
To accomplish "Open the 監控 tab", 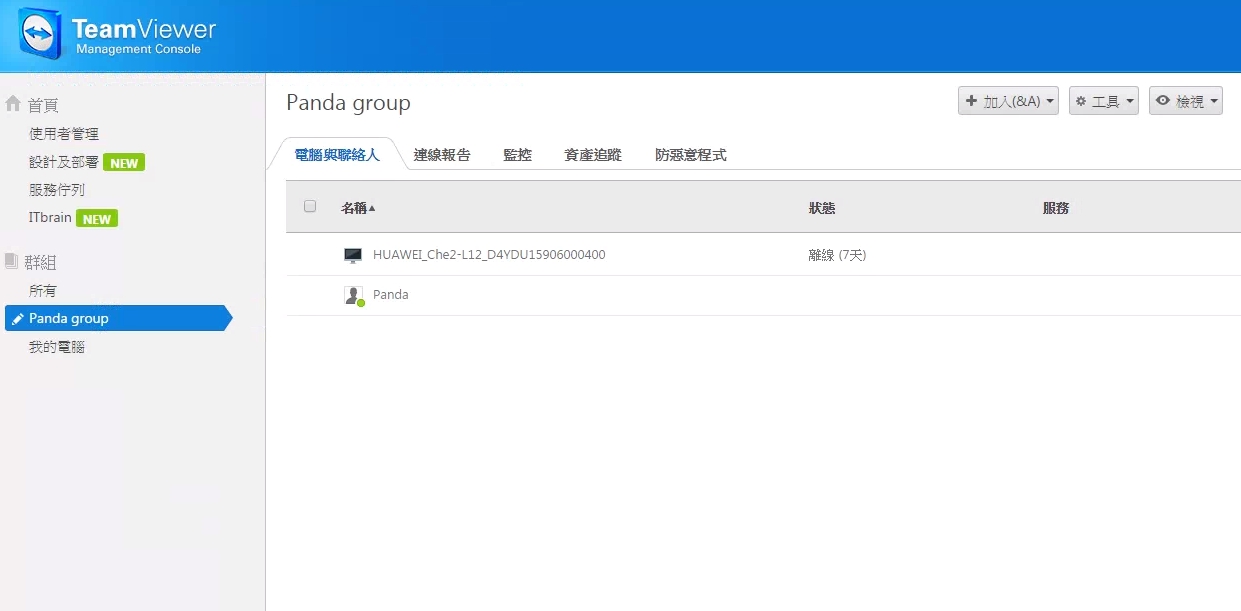I will pos(517,155).
